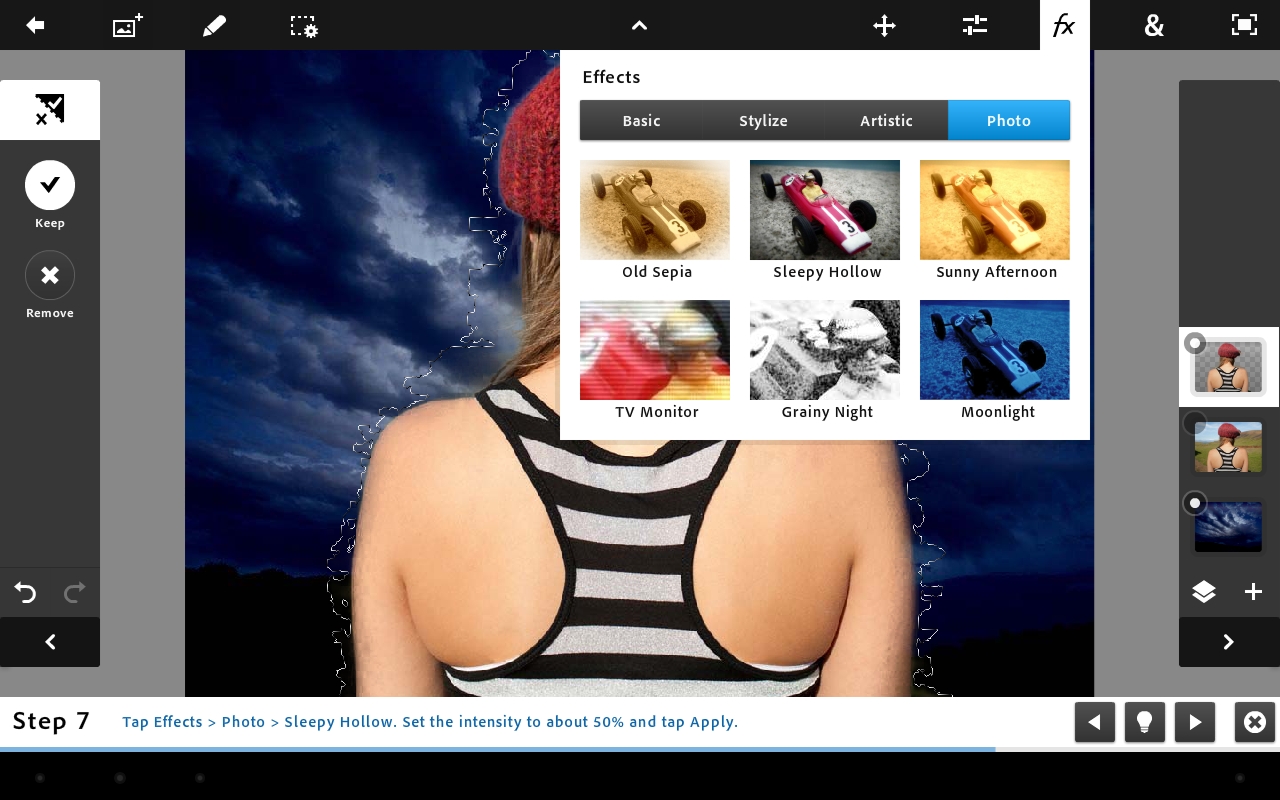Open the adjustments sliders tool

[x=975, y=25]
